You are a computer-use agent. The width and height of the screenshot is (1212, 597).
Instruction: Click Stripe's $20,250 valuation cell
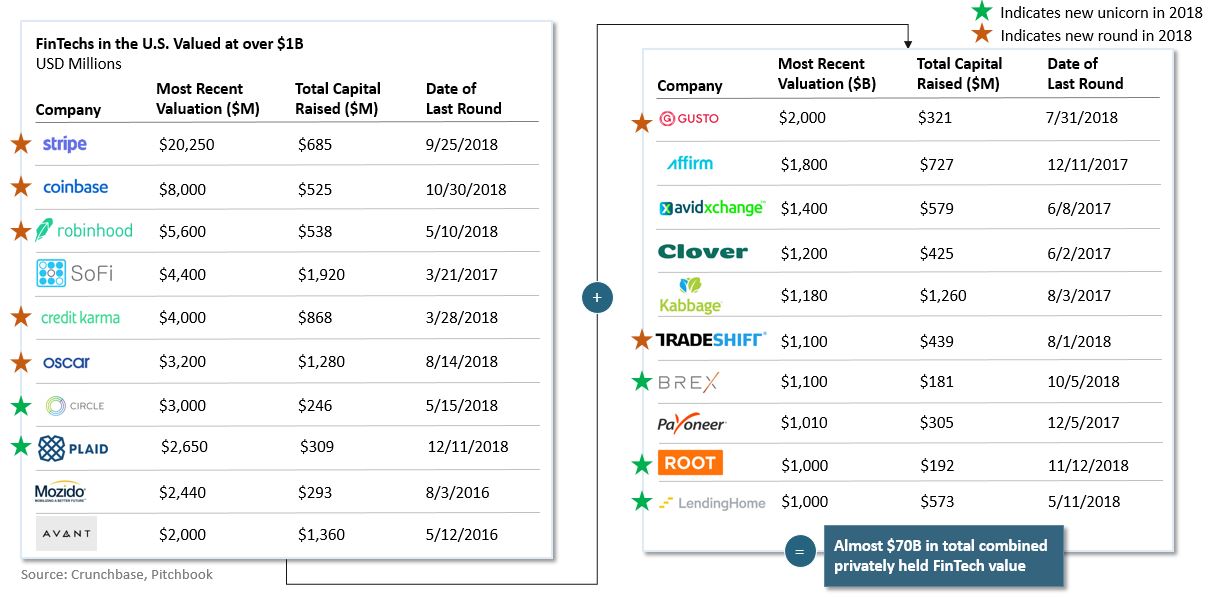tap(186, 145)
